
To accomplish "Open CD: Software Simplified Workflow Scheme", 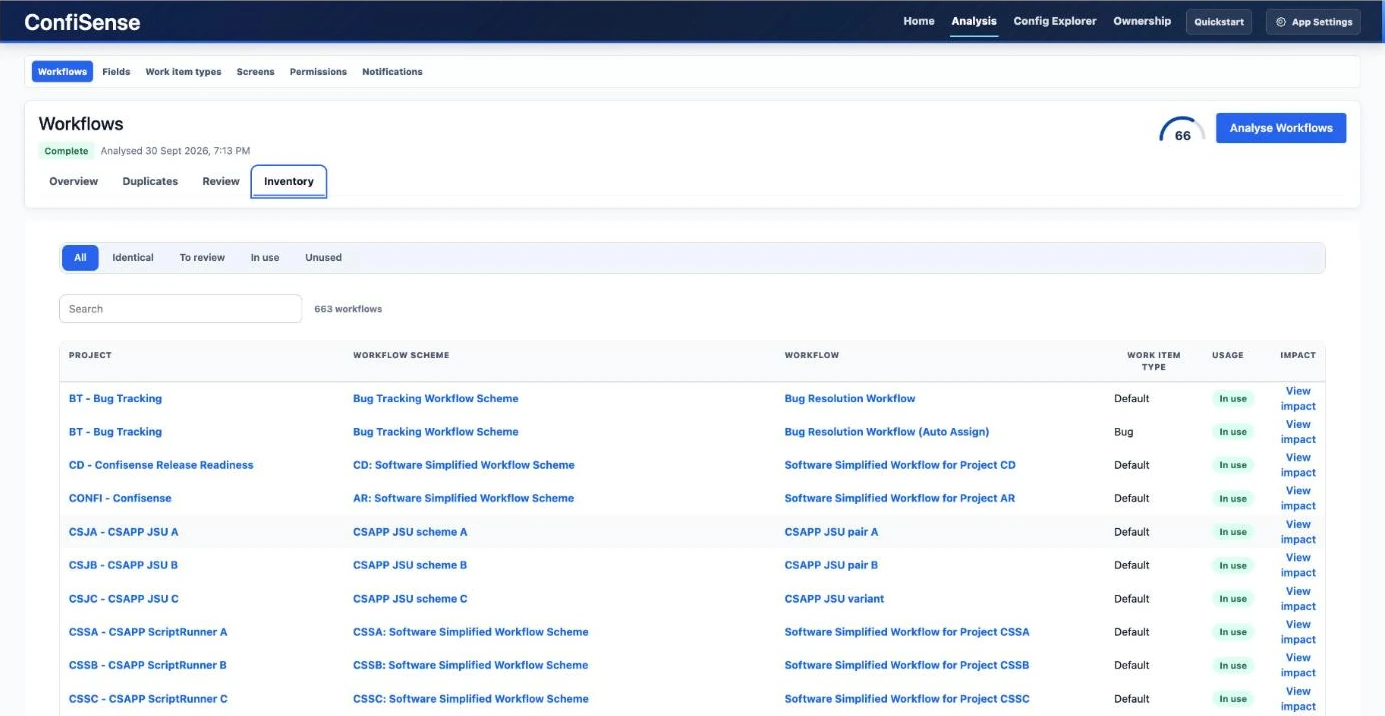I will pyautogui.click(x=464, y=465).
